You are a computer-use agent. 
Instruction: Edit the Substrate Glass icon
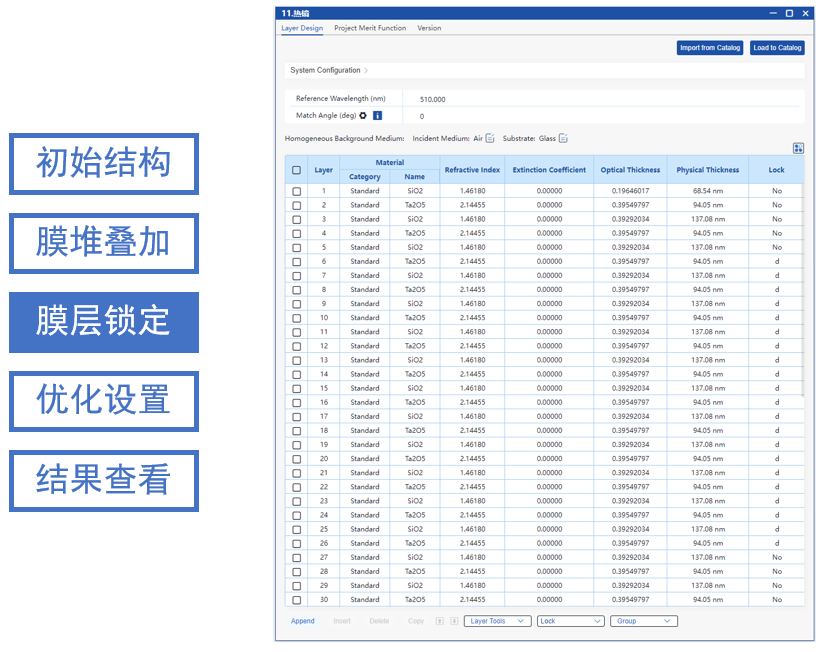point(563,139)
